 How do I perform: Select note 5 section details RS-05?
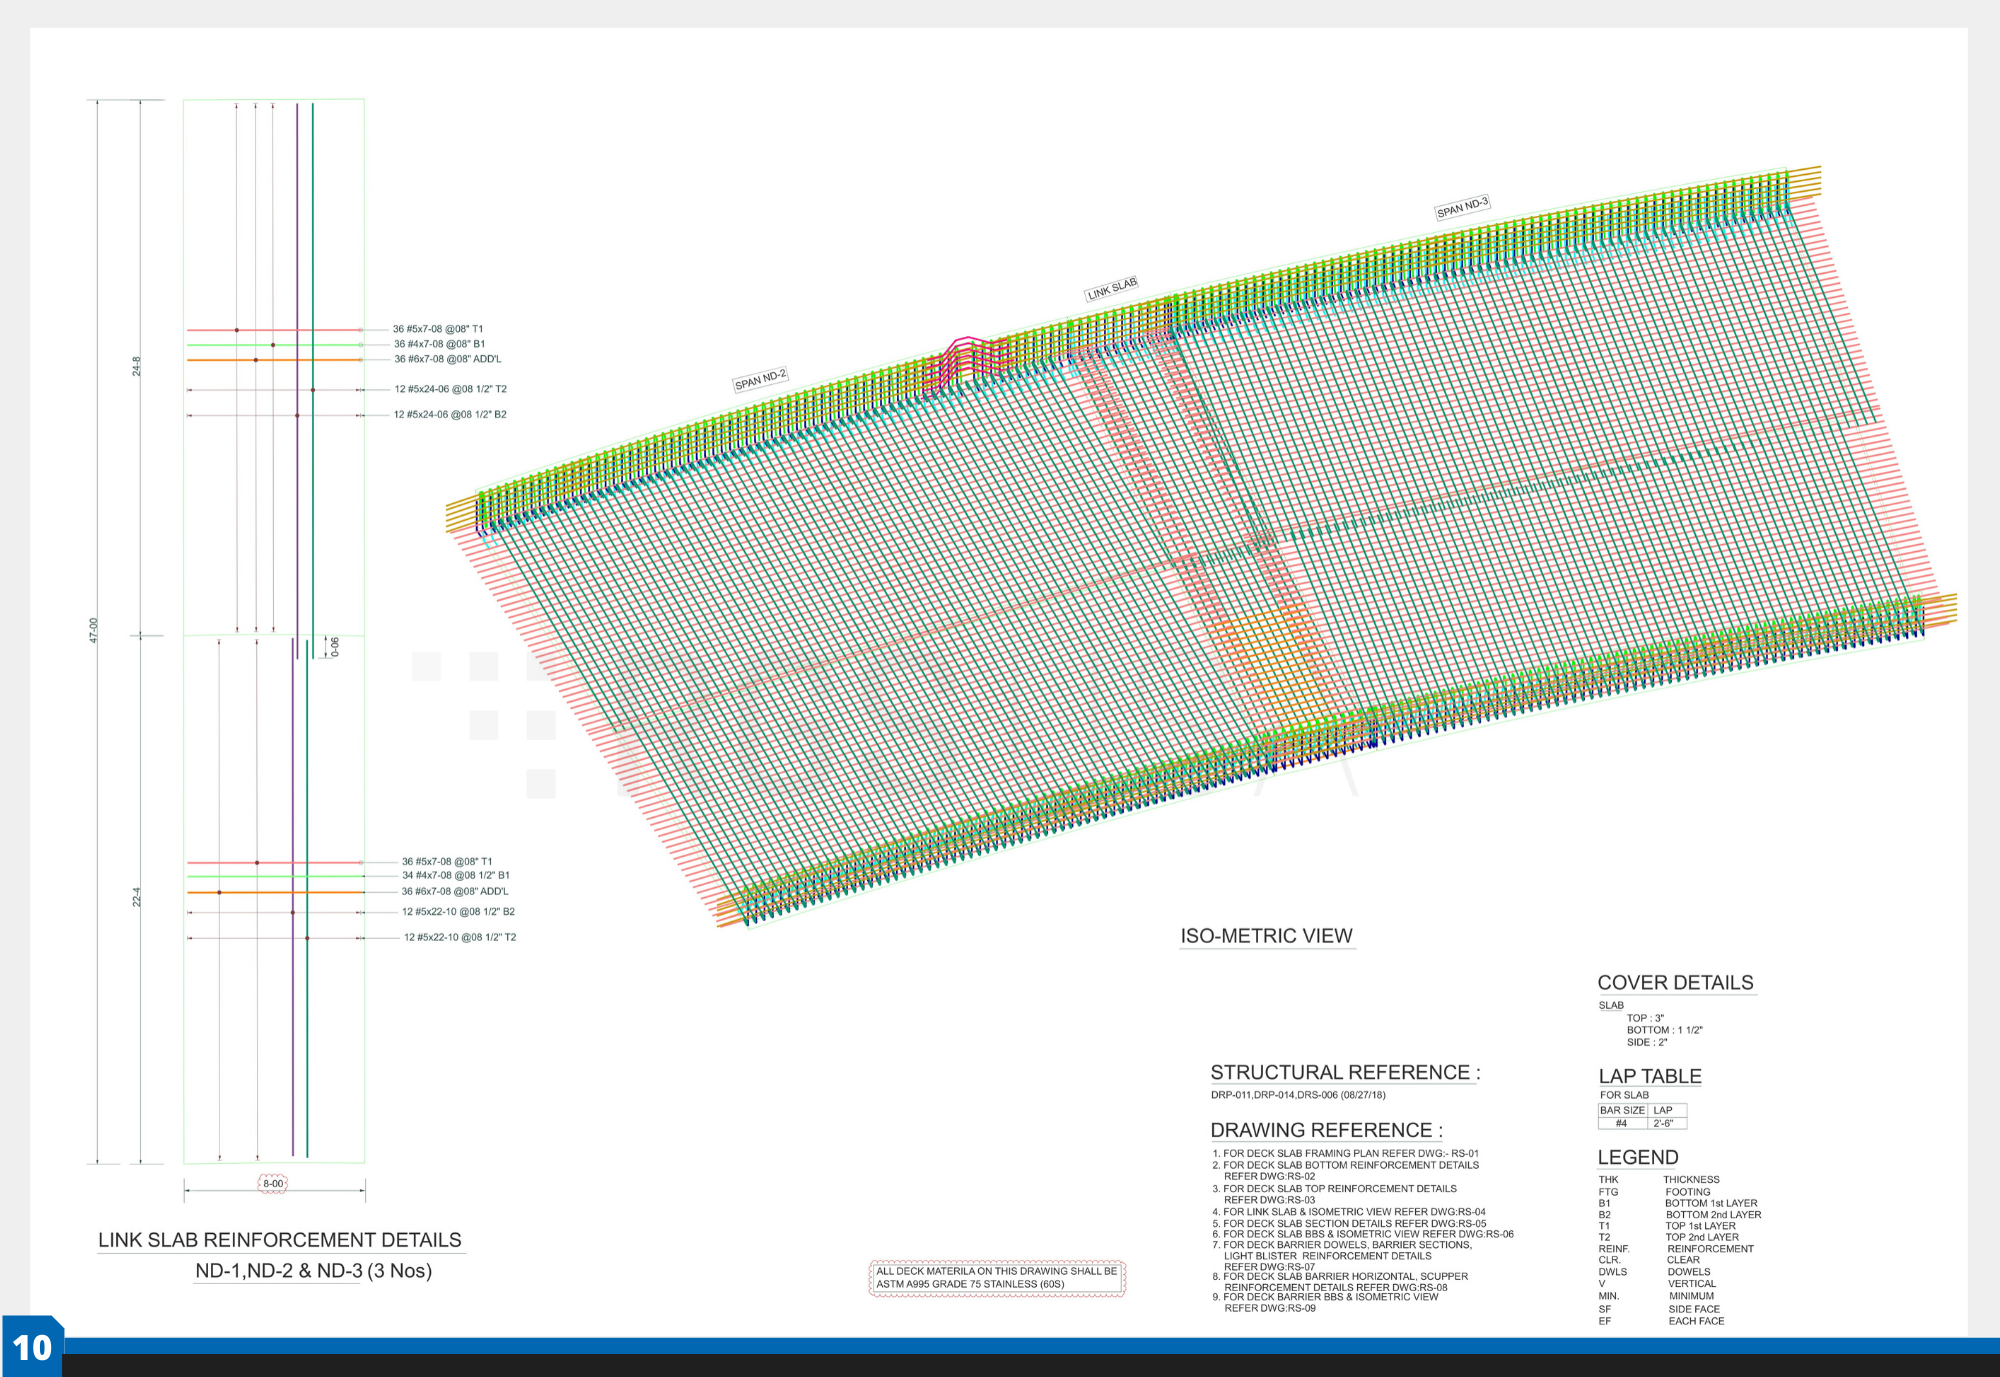[x=1349, y=1223]
